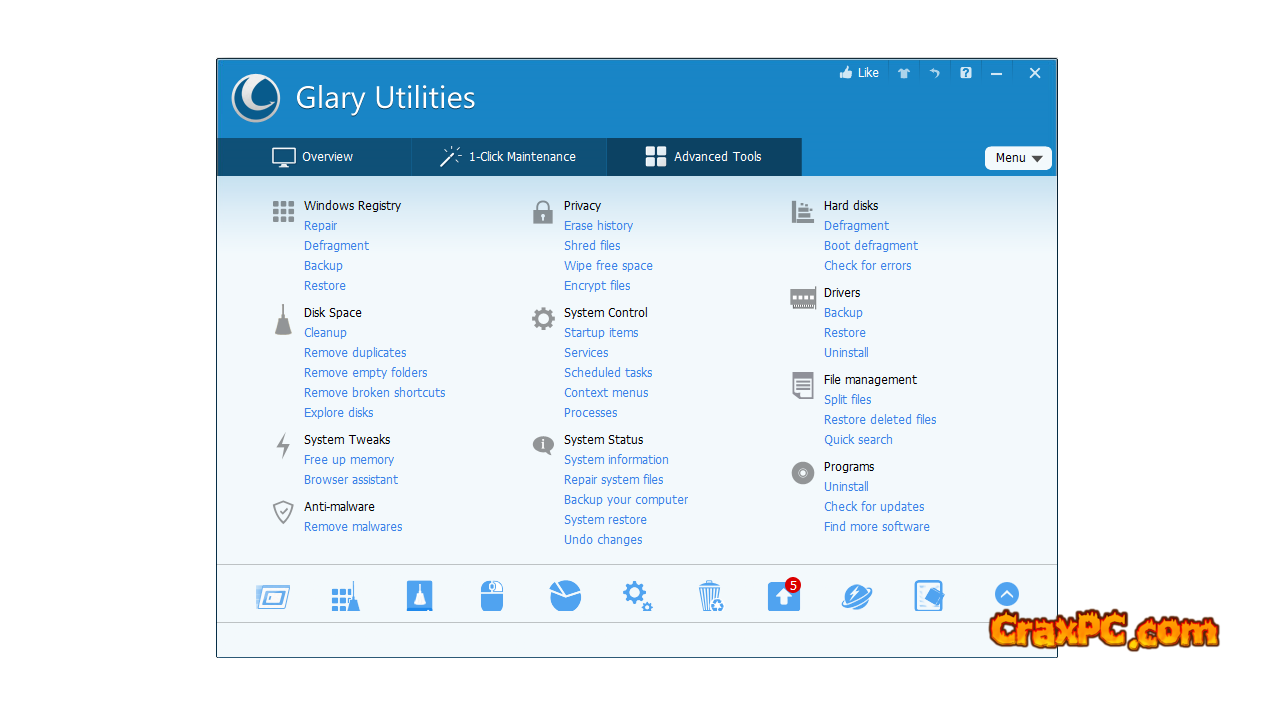Screen dimensions: 1280x720
Task: Click the mouse-shaped icon in bottom toolbar
Action: tap(492, 596)
